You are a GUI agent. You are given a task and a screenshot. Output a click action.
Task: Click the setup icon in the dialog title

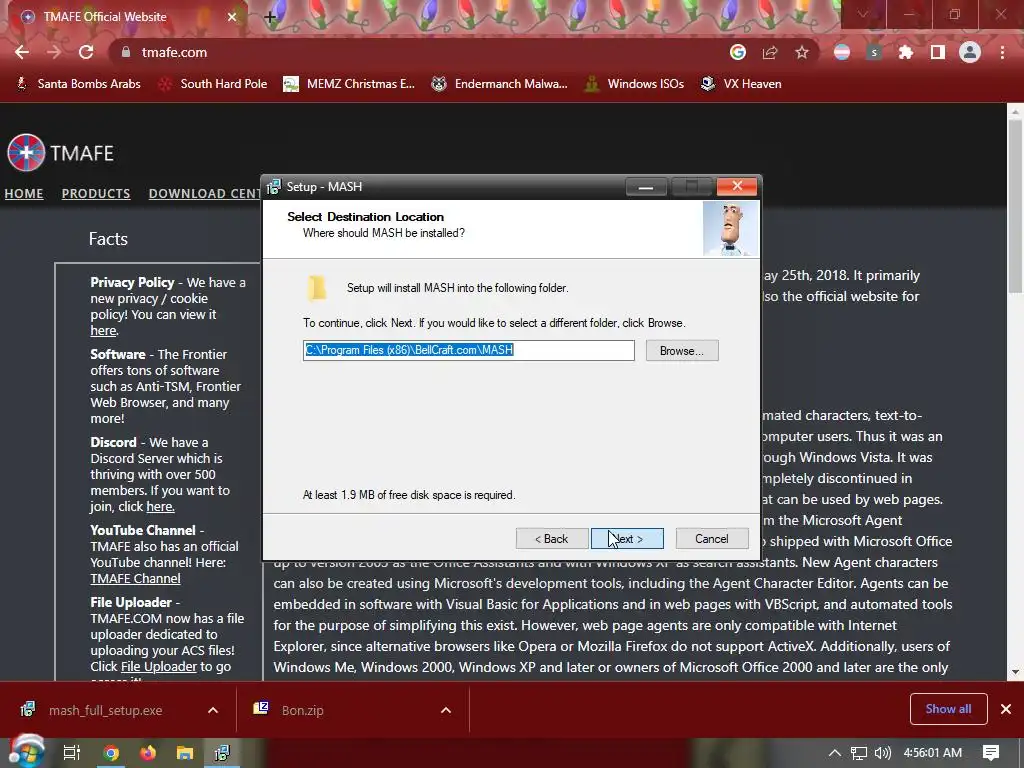click(274, 187)
